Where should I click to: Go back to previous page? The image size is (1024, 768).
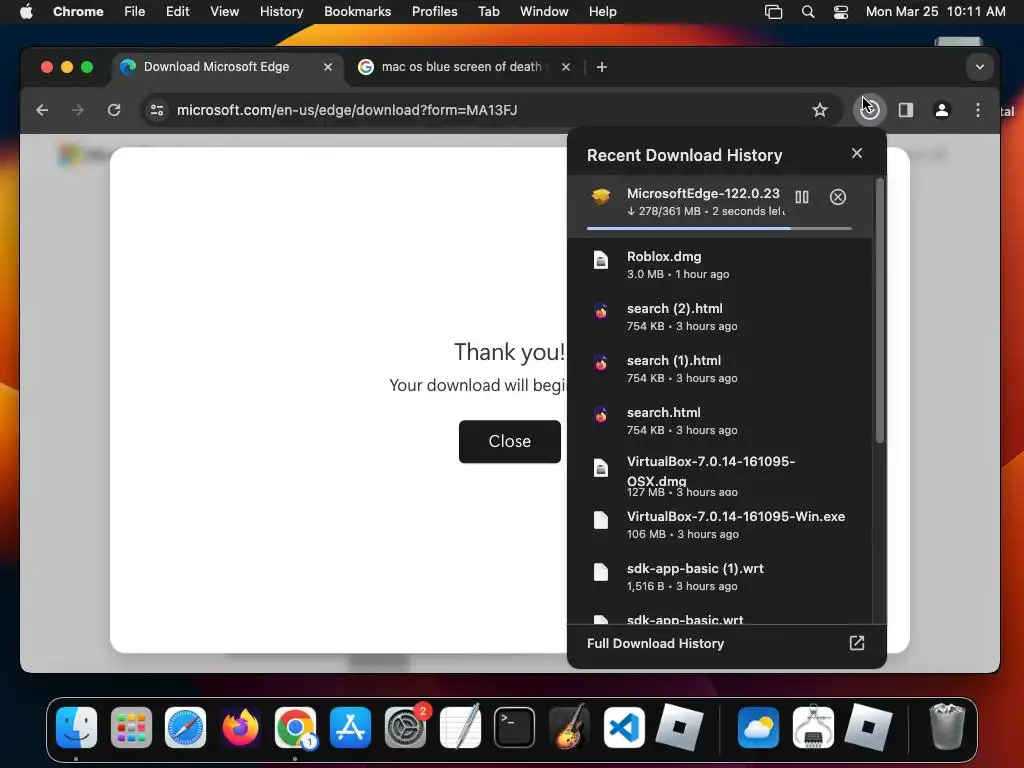click(42, 110)
